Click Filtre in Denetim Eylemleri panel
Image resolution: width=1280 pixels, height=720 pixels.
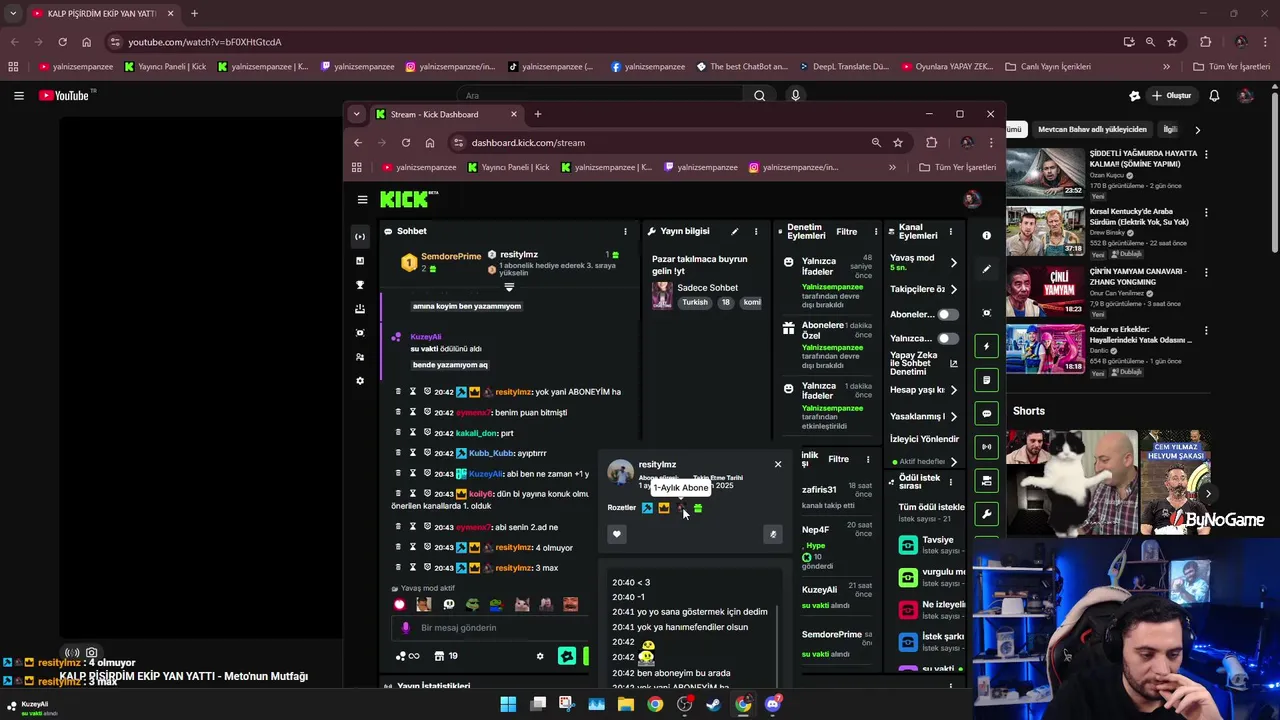tap(846, 231)
